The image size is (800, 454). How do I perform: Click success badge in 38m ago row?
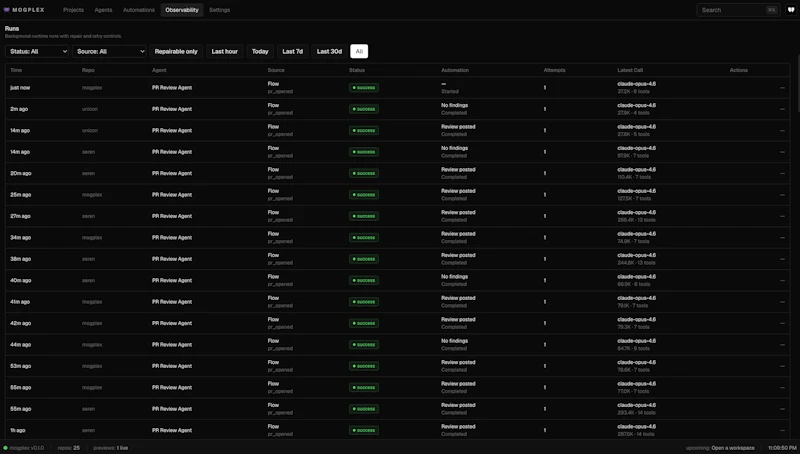pyautogui.click(x=364, y=259)
